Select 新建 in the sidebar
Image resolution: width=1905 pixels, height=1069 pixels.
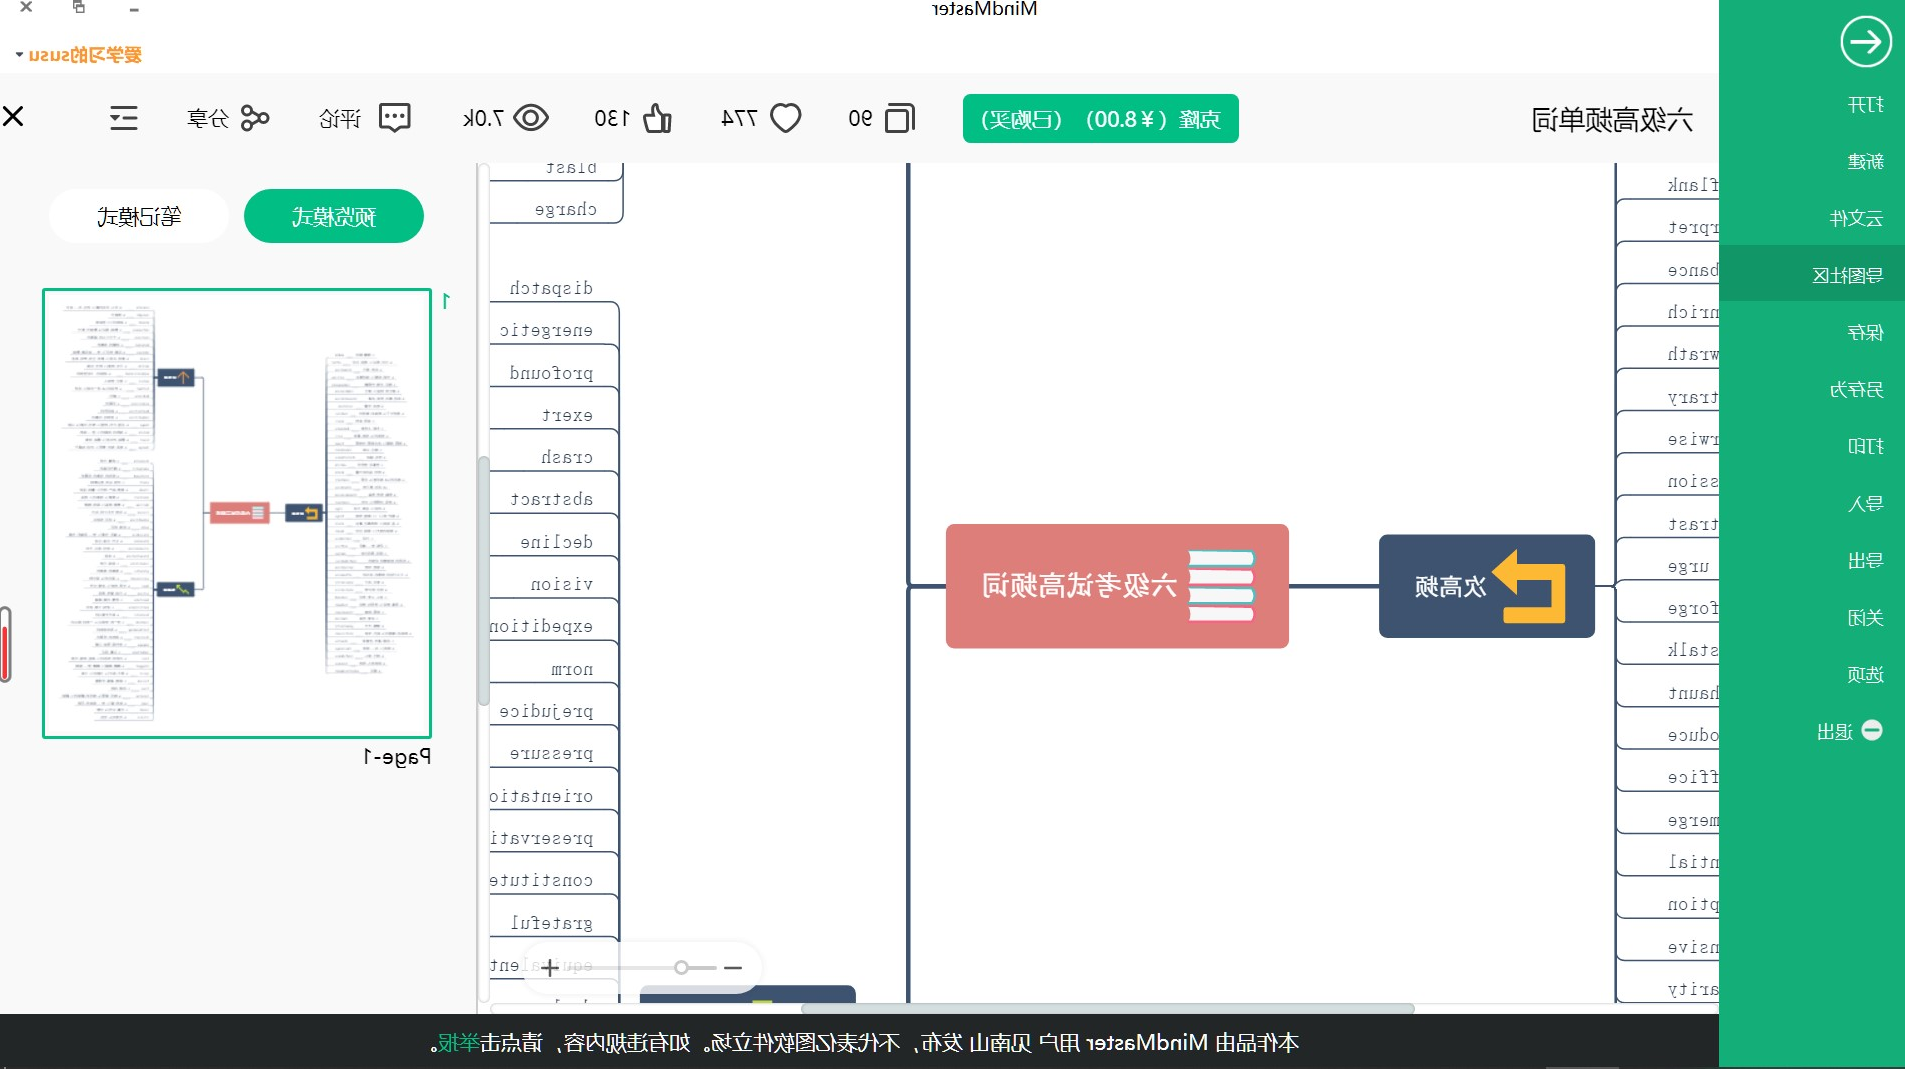(1865, 161)
